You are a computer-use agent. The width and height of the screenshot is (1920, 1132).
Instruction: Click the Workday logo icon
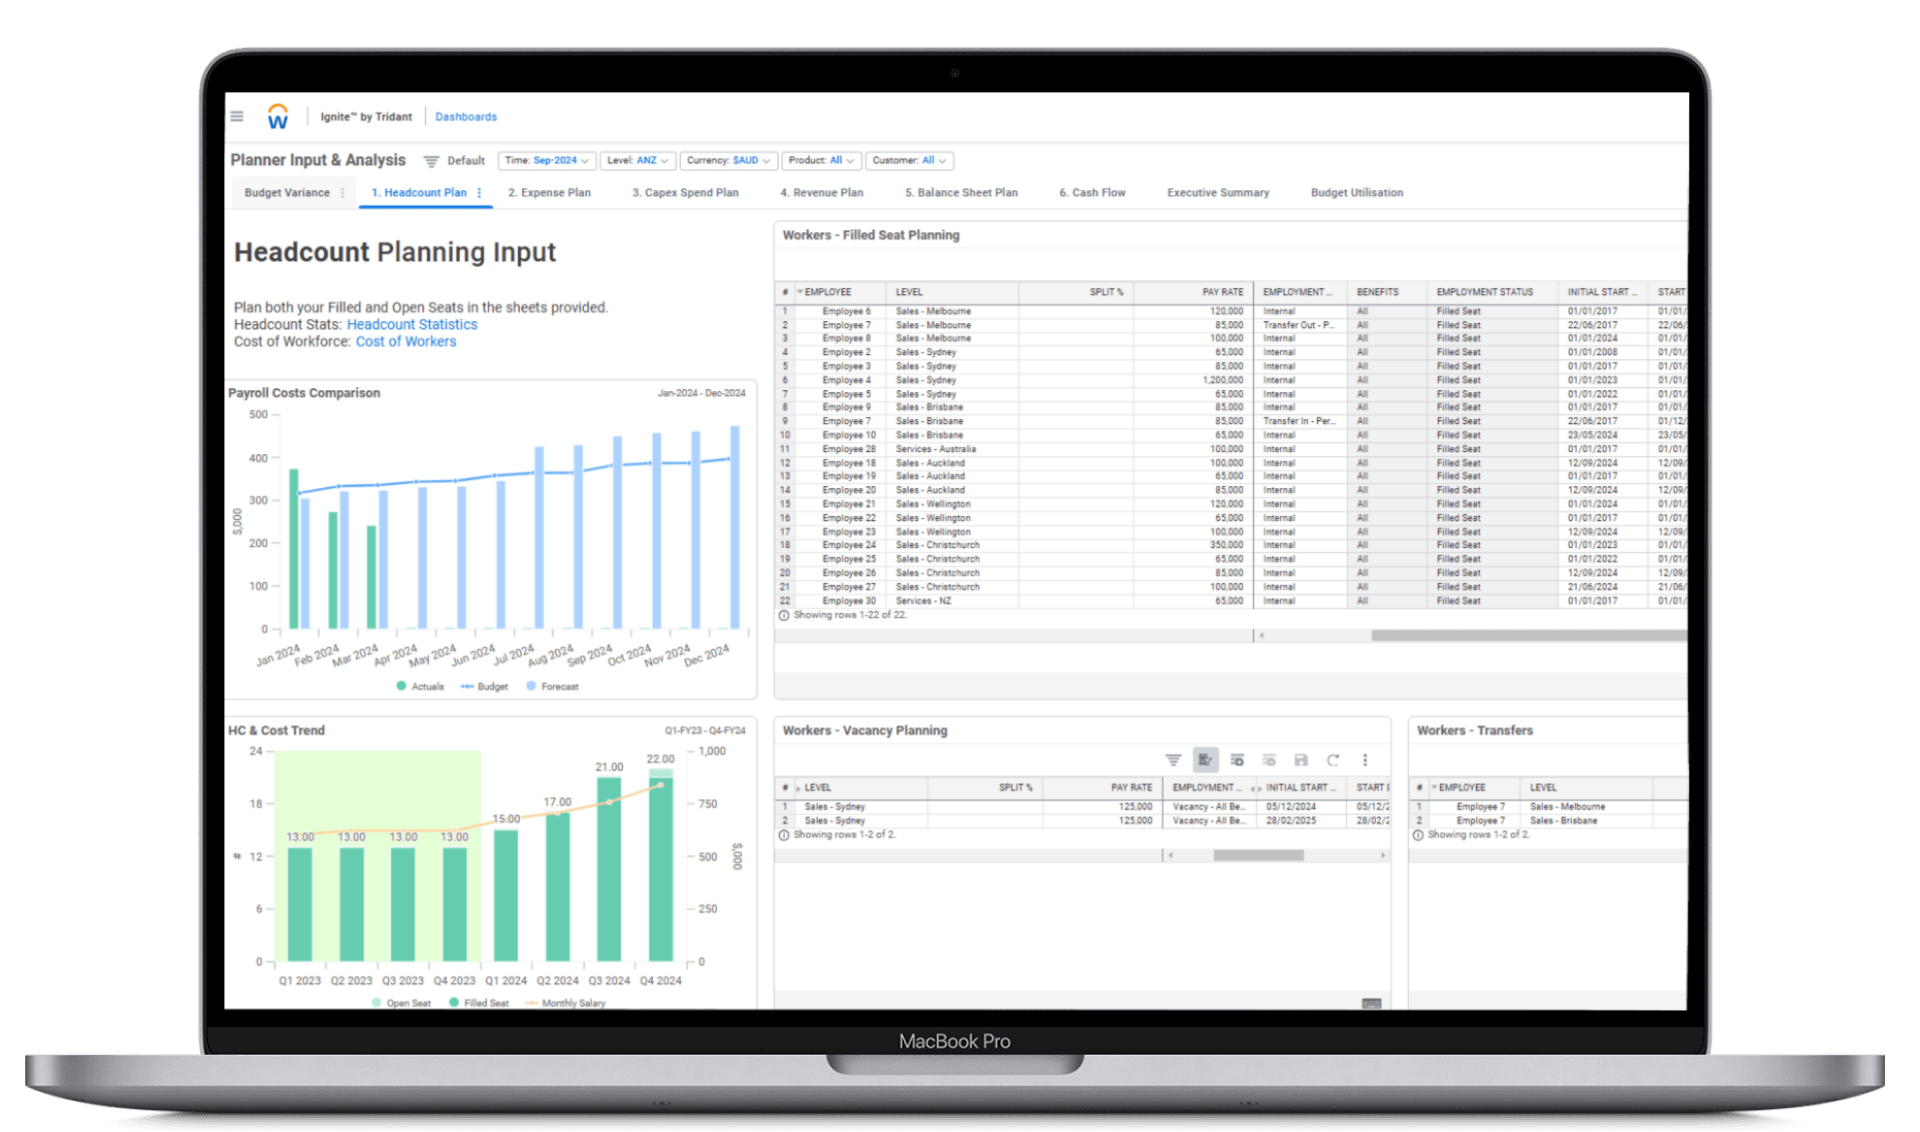coord(278,116)
